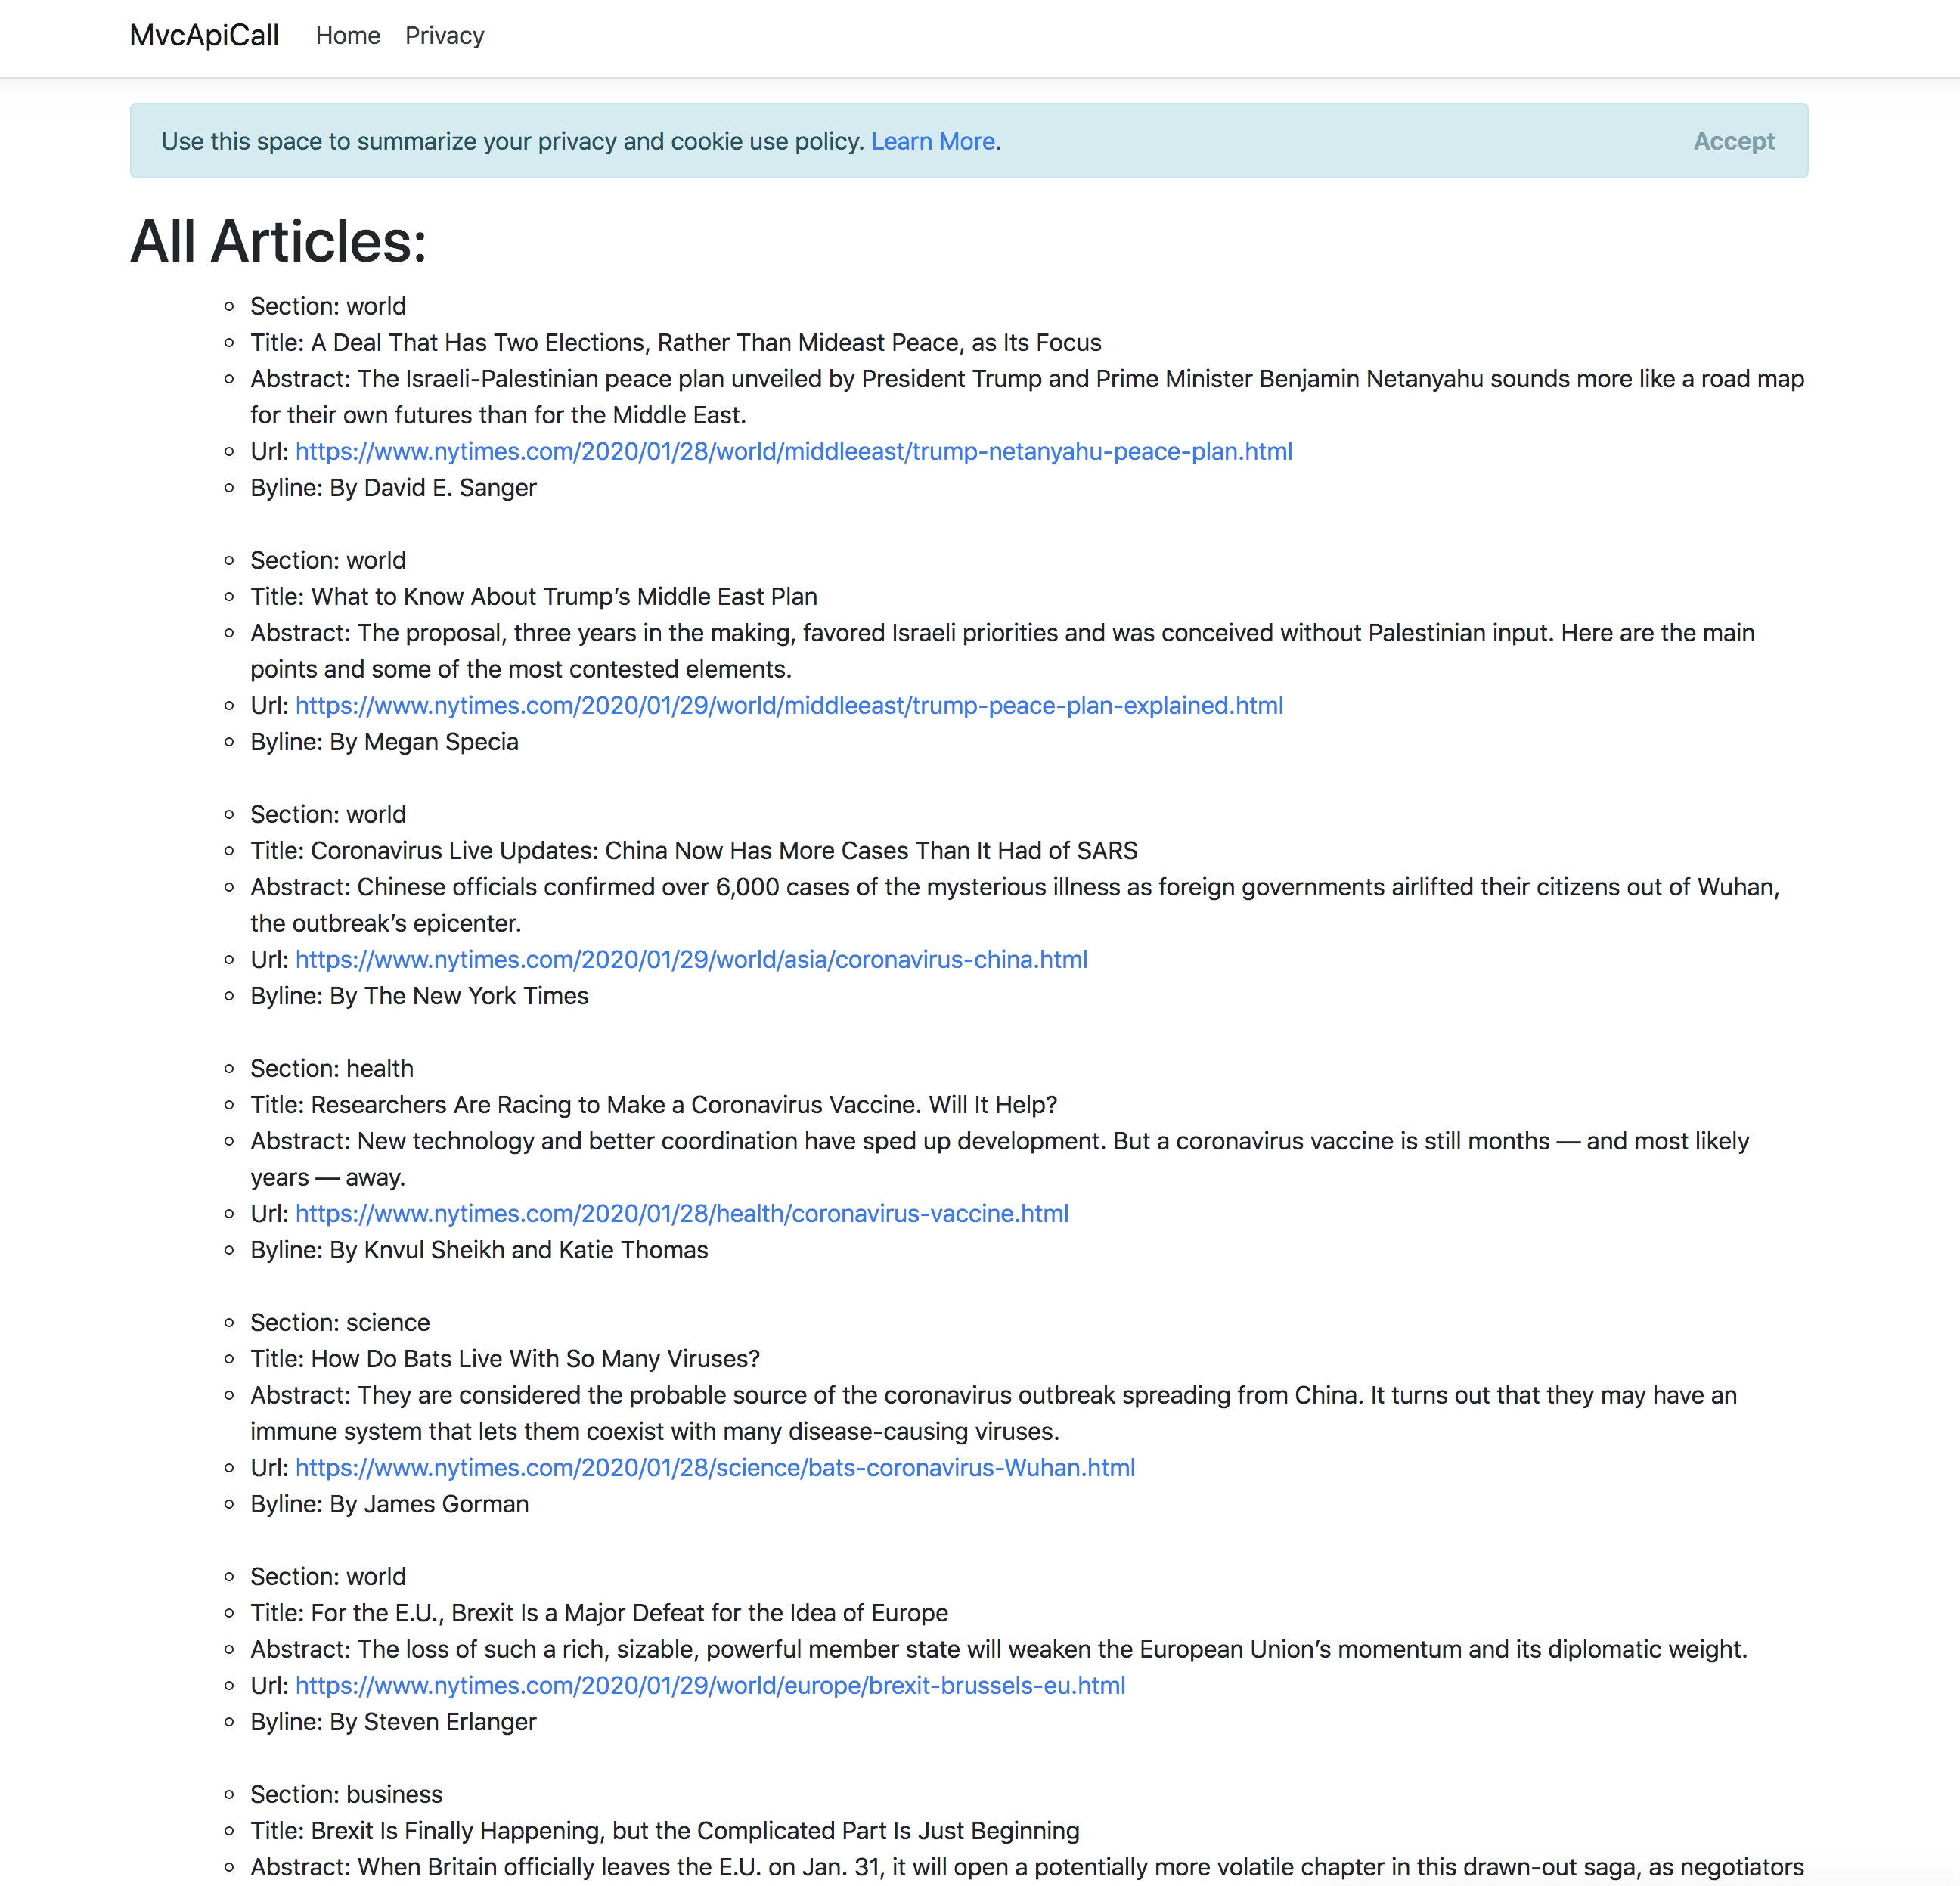The image size is (1960, 1886).
Task: Open the coronavirus-vaccine health article URL
Action: [x=681, y=1214]
